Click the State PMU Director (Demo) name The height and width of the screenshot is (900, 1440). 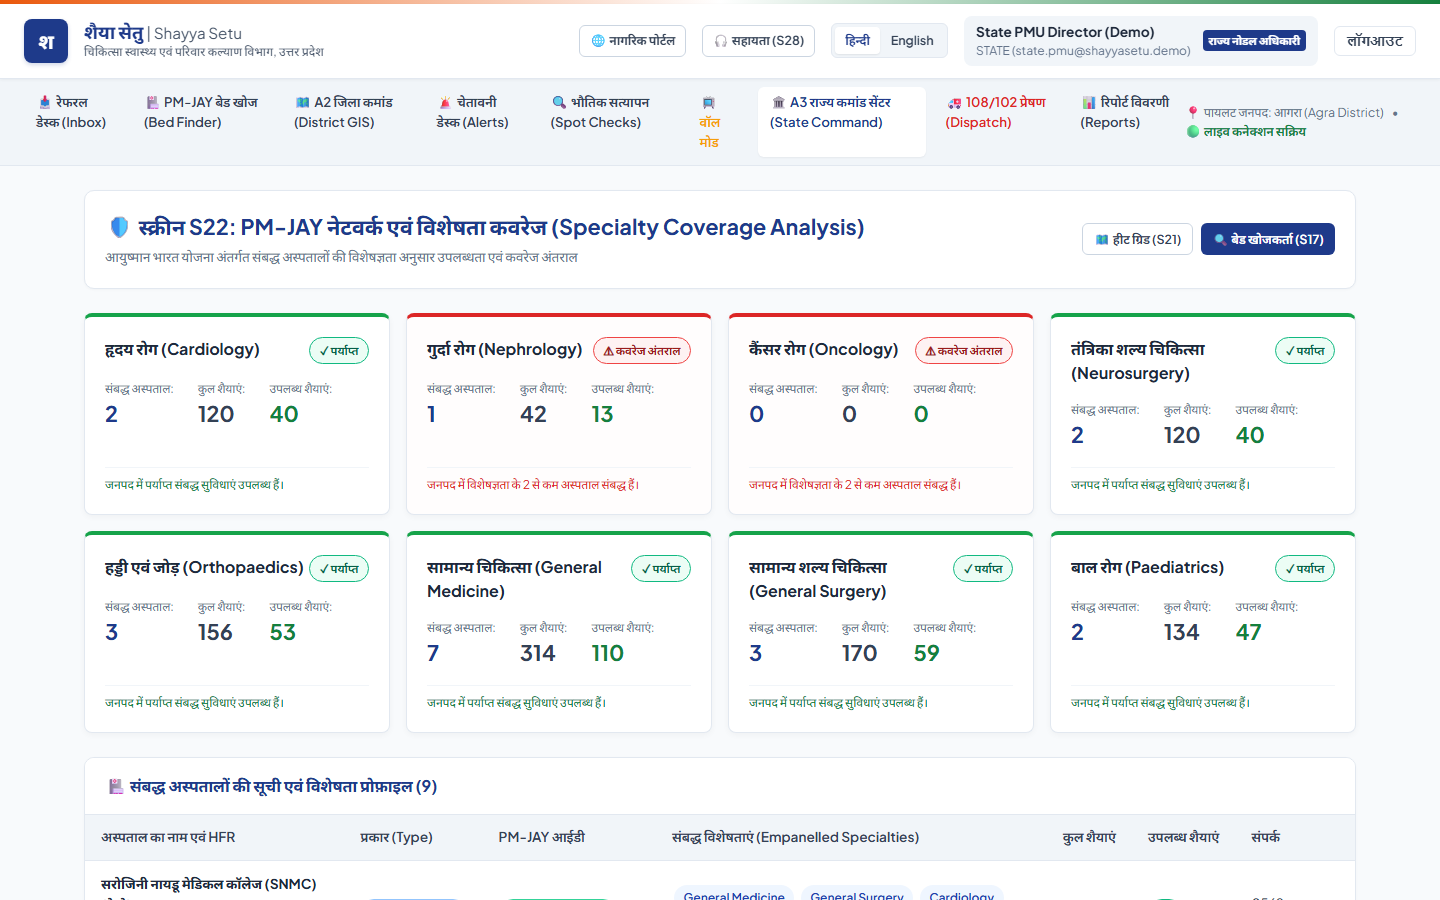1065,32
